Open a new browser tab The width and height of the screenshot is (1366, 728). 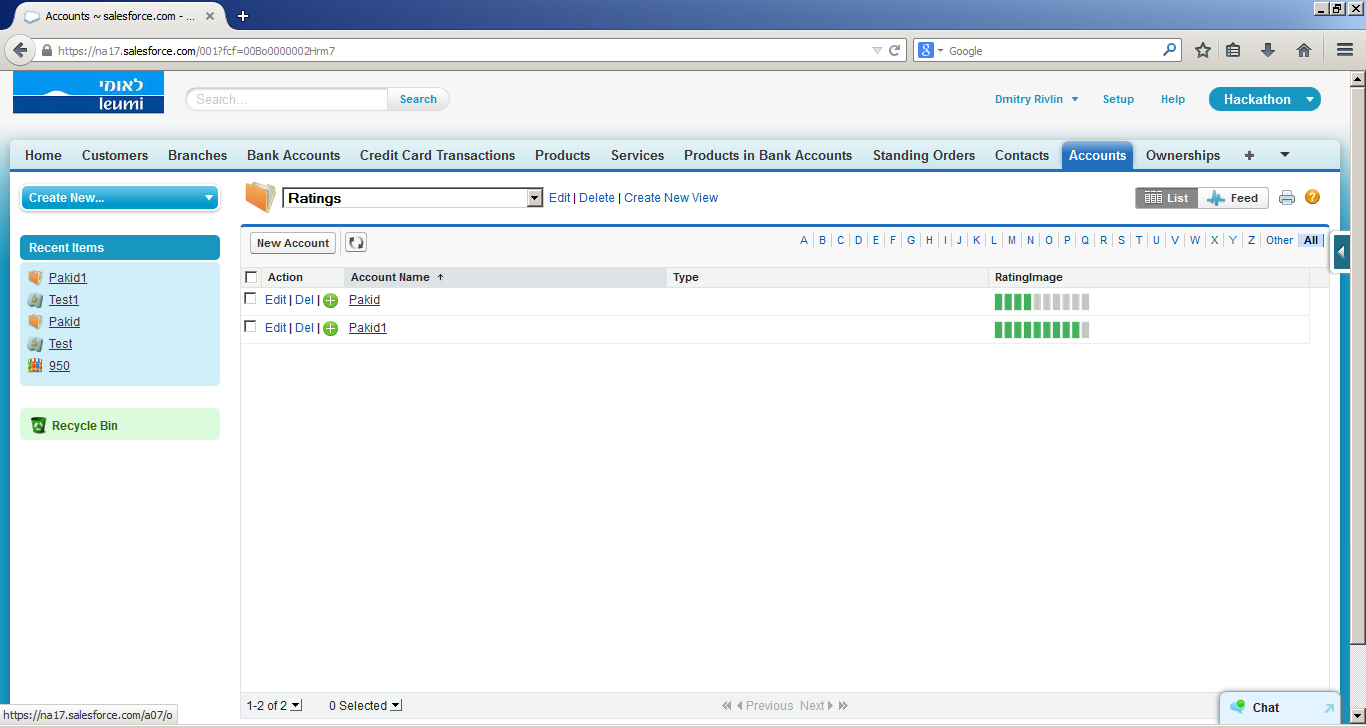[x=243, y=16]
